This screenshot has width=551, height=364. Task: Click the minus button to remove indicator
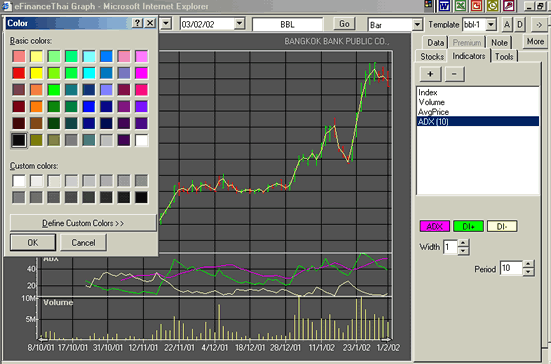[454, 74]
